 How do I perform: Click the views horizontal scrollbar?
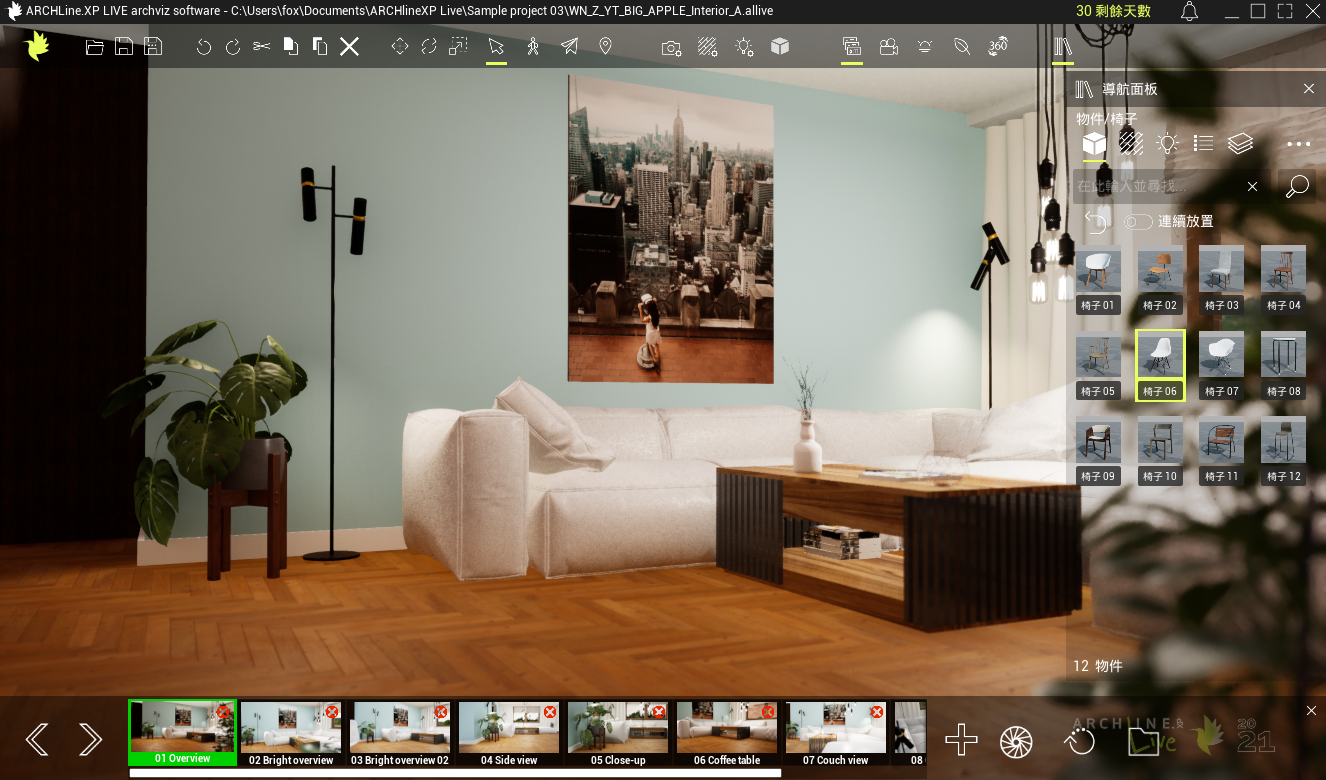tap(455, 773)
